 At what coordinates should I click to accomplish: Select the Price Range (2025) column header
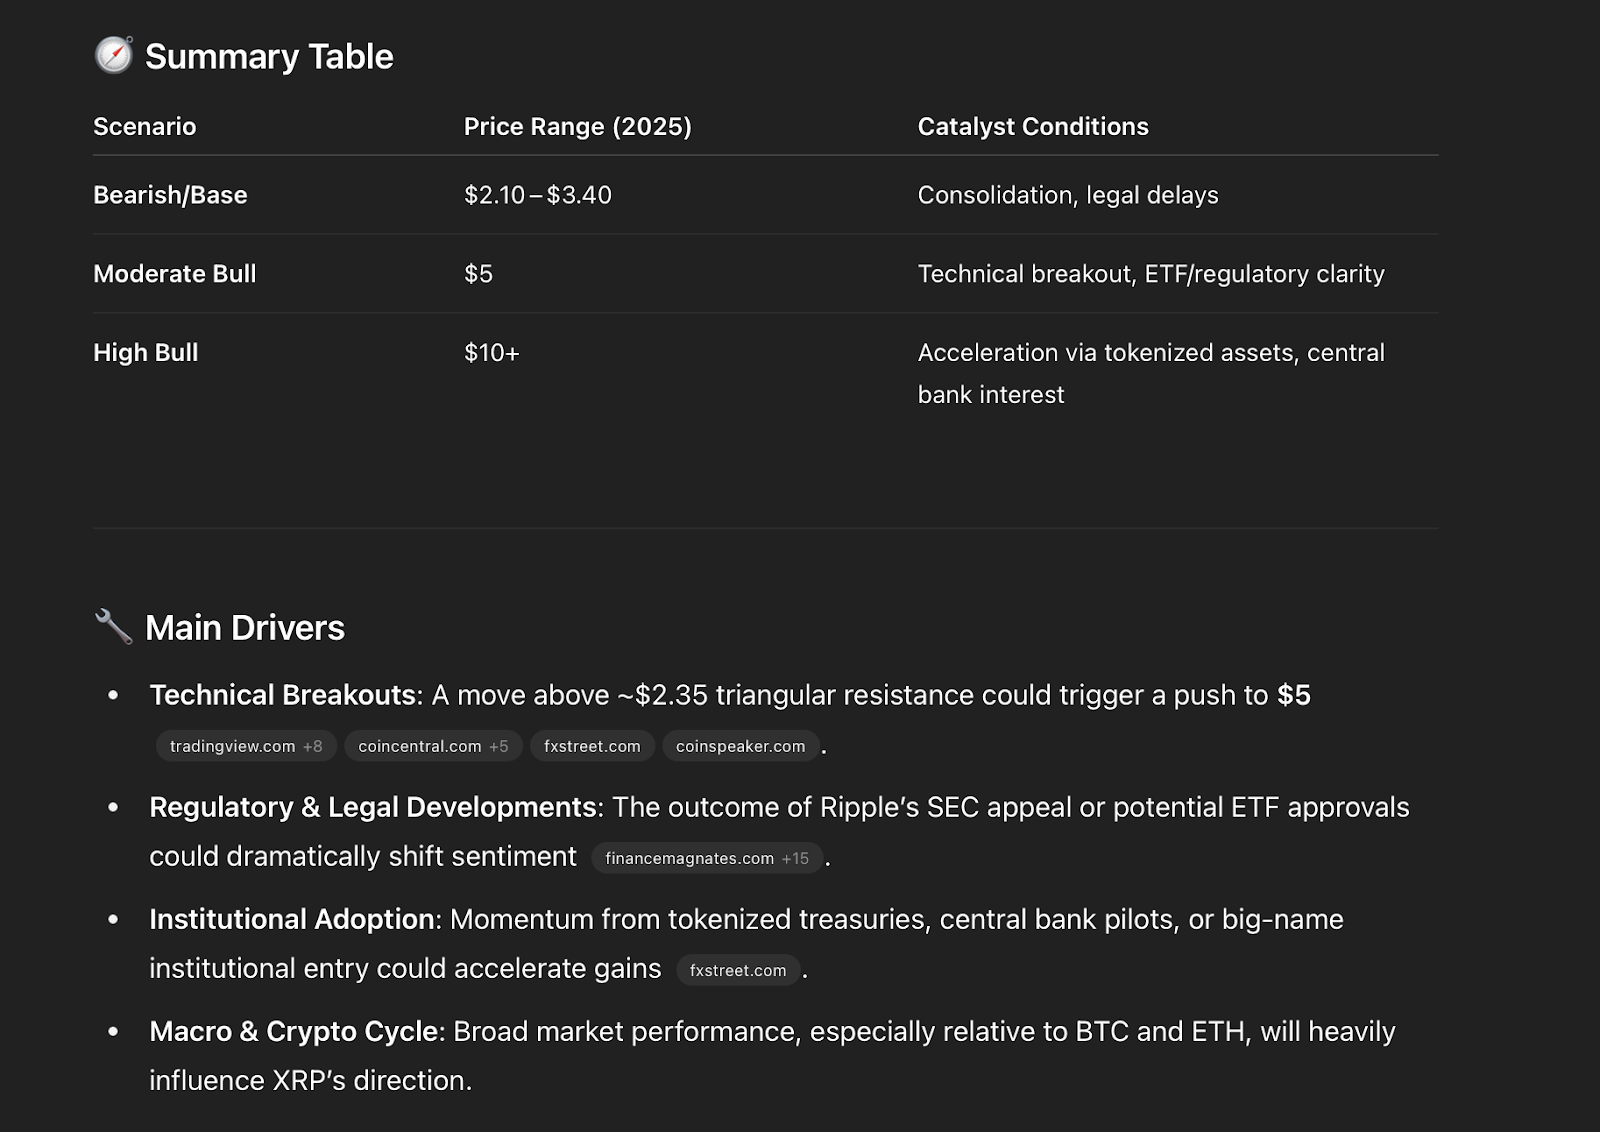pyautogui.click(x=578, y=127)
